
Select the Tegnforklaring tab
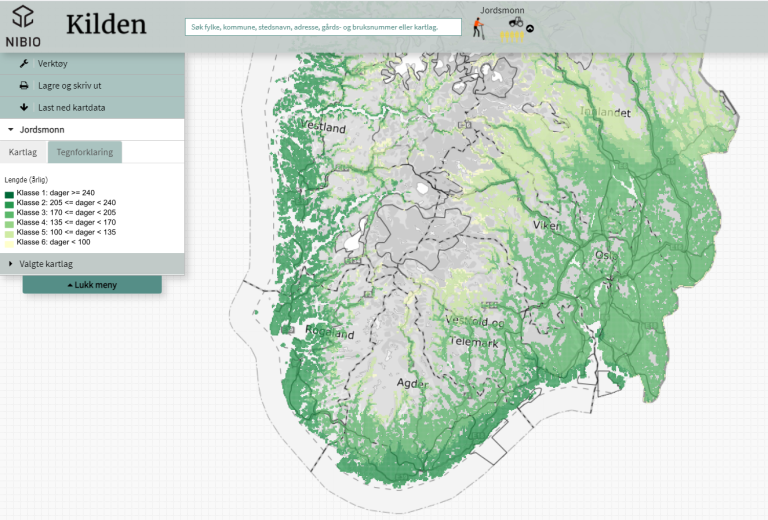click(85, 152)
